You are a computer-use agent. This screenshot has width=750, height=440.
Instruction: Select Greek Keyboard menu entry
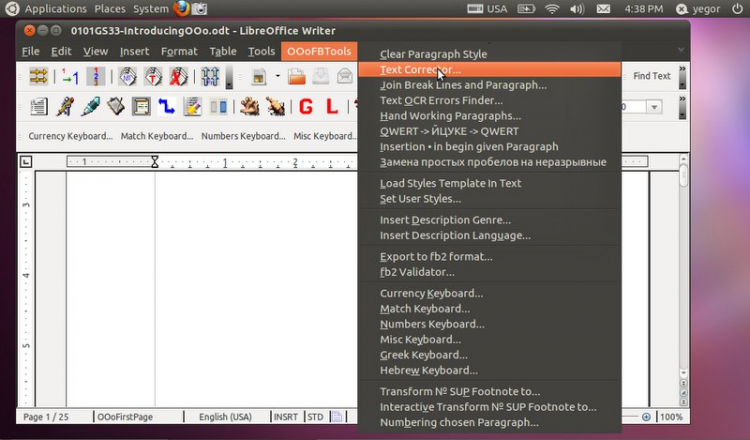[489, 355]
